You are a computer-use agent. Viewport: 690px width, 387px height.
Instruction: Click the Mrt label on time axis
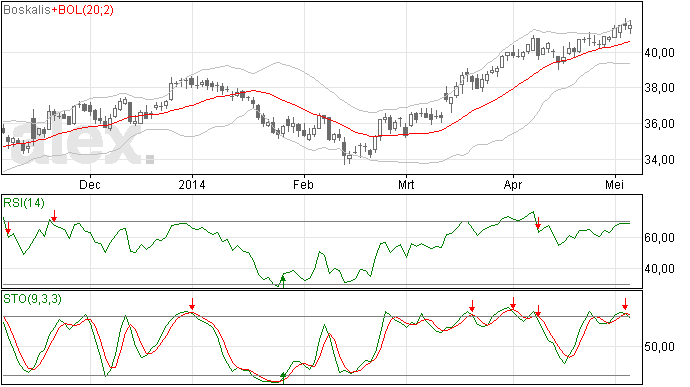406,184
